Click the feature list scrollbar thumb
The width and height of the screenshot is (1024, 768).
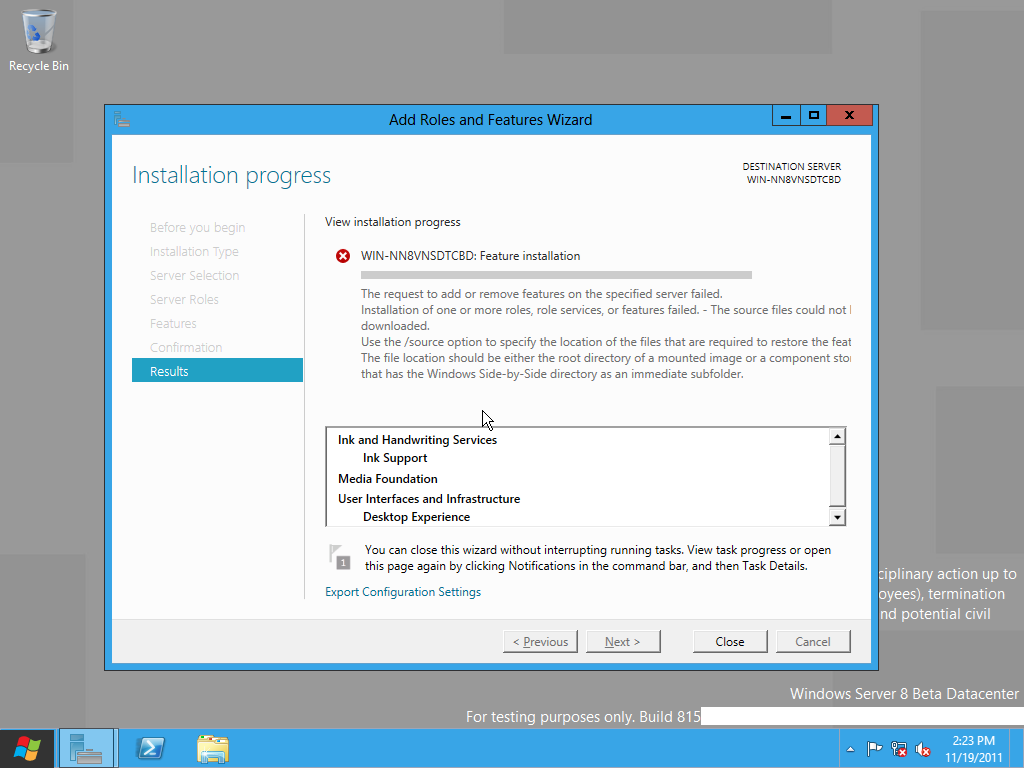[837, 475]
